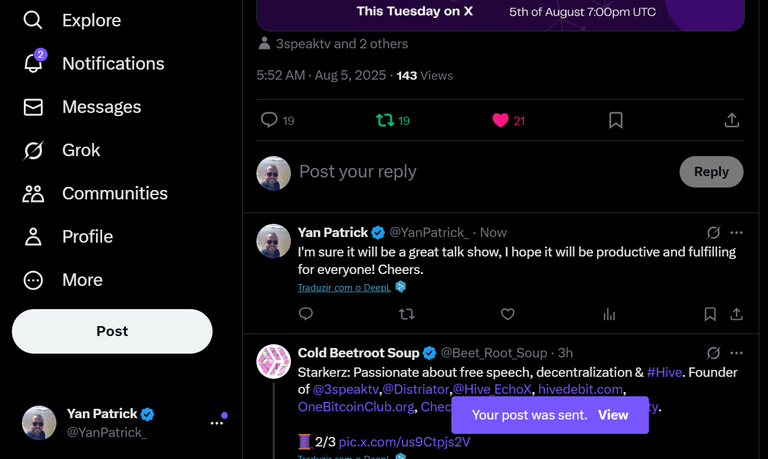Bookmark the main post
The height and width of the screenshot is (459, 768).
click(x=616, y=120)
